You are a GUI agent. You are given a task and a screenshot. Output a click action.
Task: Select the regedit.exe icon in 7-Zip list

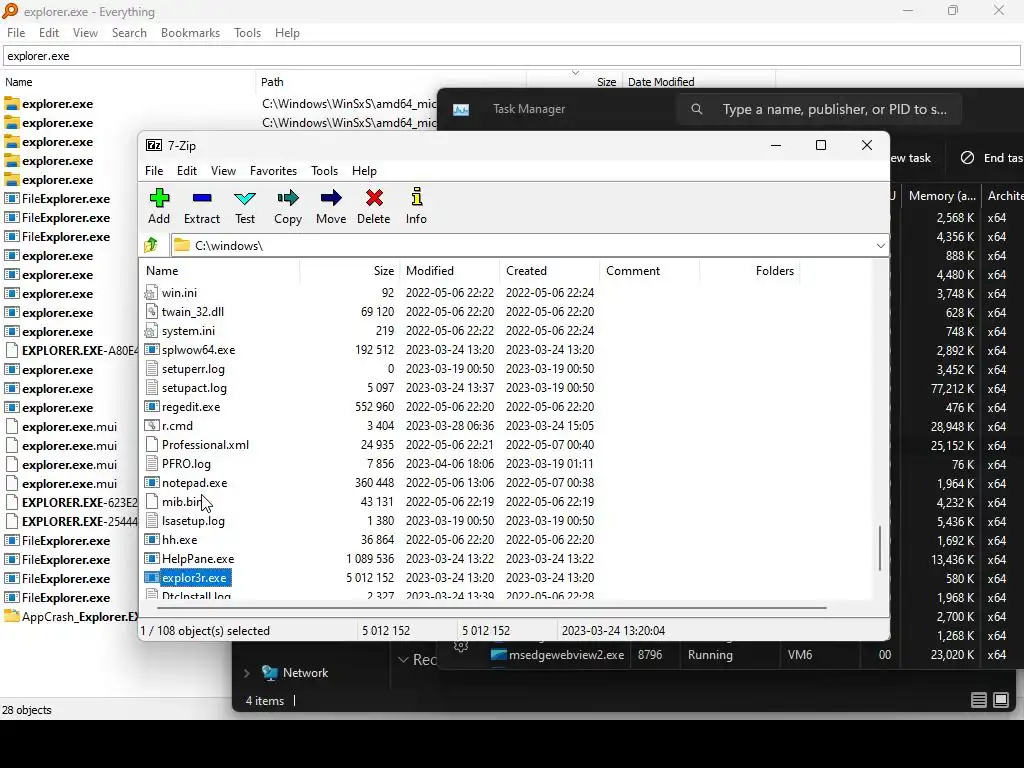tap(152, 407)
